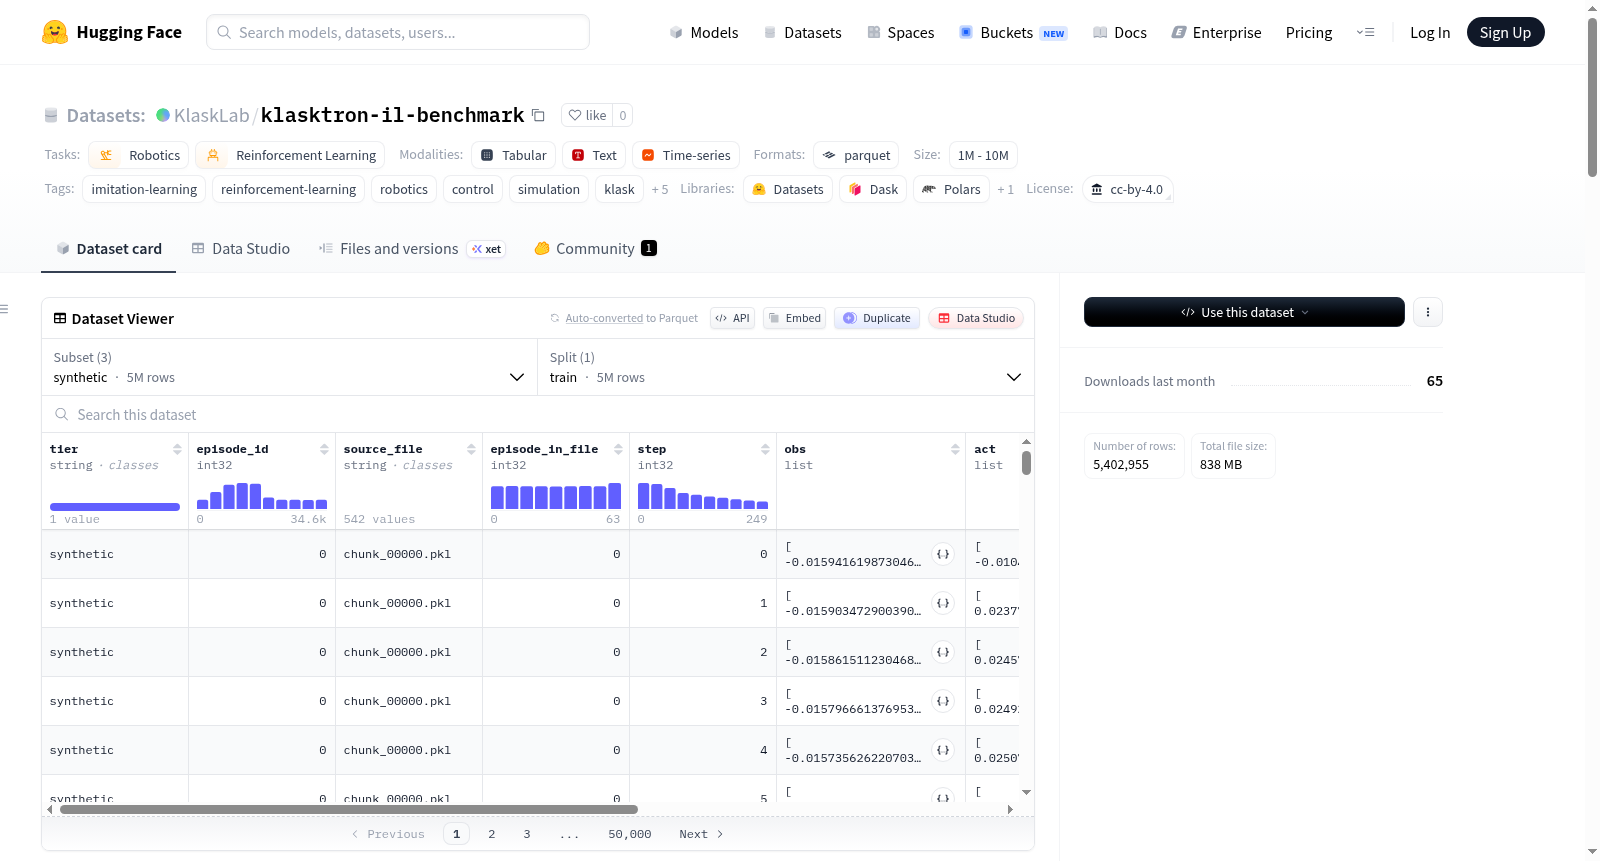Click the episode_id histogram distribution bar
Screen dimensions: 1600x861
pyautogui.click(x=262, y=496)
